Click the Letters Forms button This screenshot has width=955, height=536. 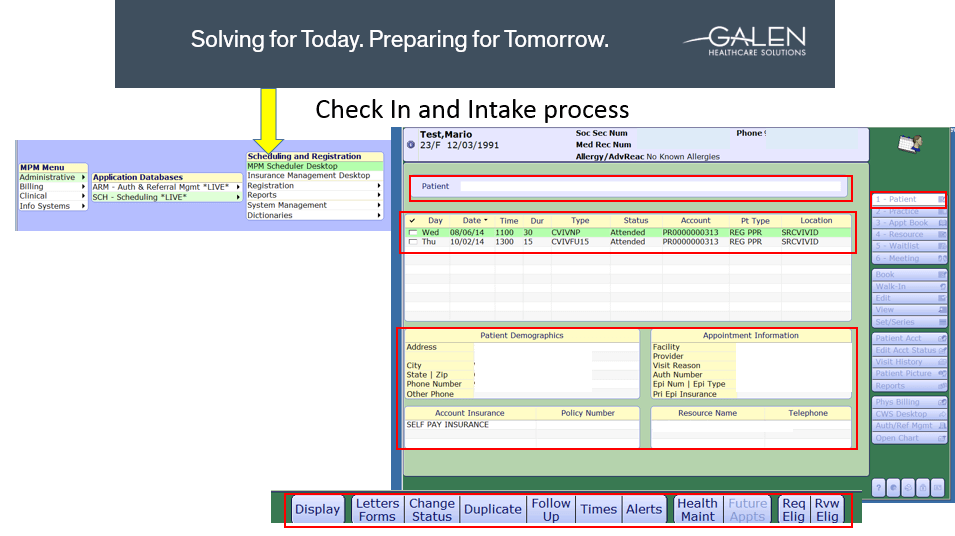pyautogui.click(x=377, y=510)
